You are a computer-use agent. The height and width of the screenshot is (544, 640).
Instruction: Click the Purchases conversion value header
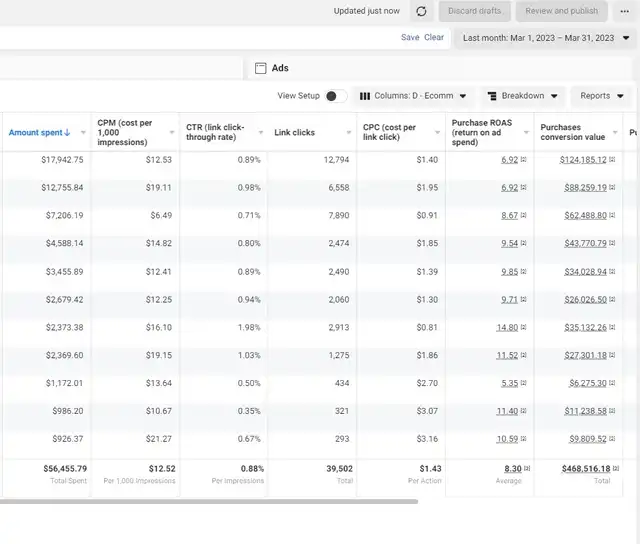click(573, 132)
